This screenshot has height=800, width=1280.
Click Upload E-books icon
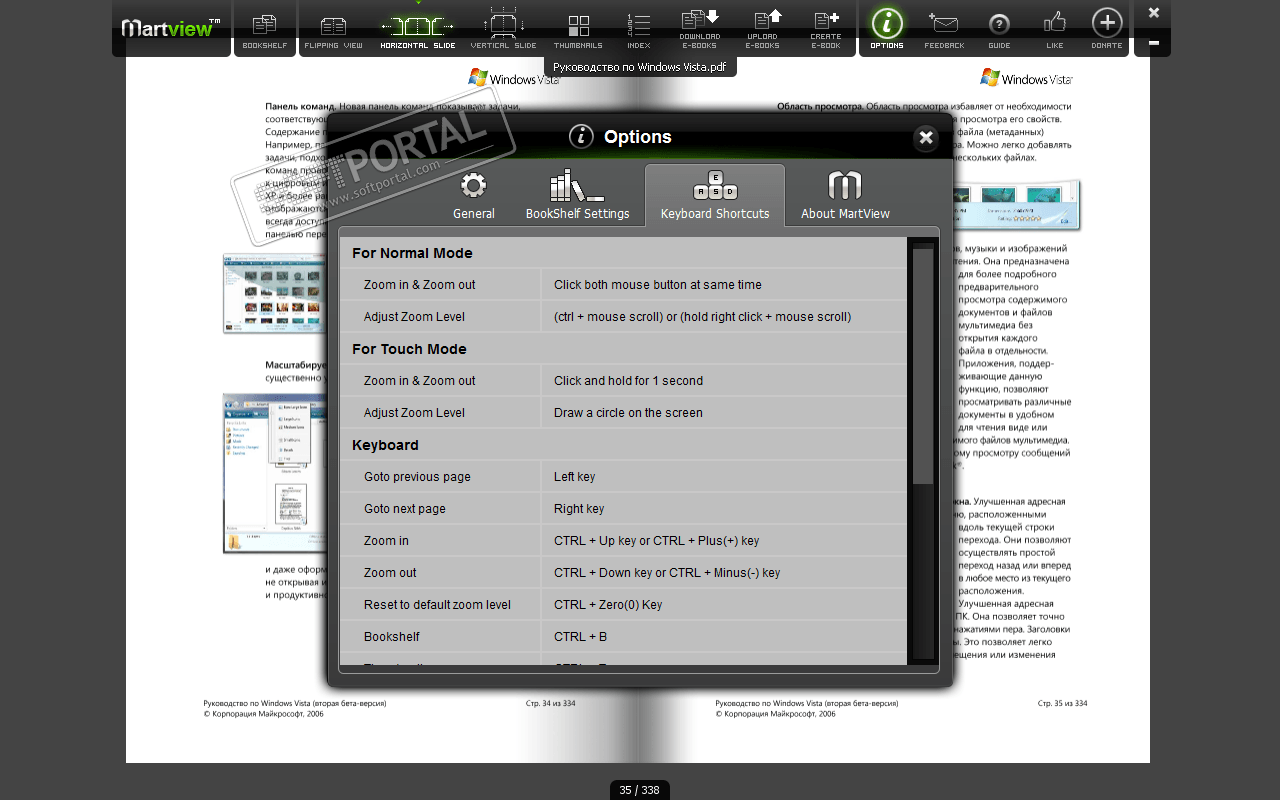[x=763, y=29]
